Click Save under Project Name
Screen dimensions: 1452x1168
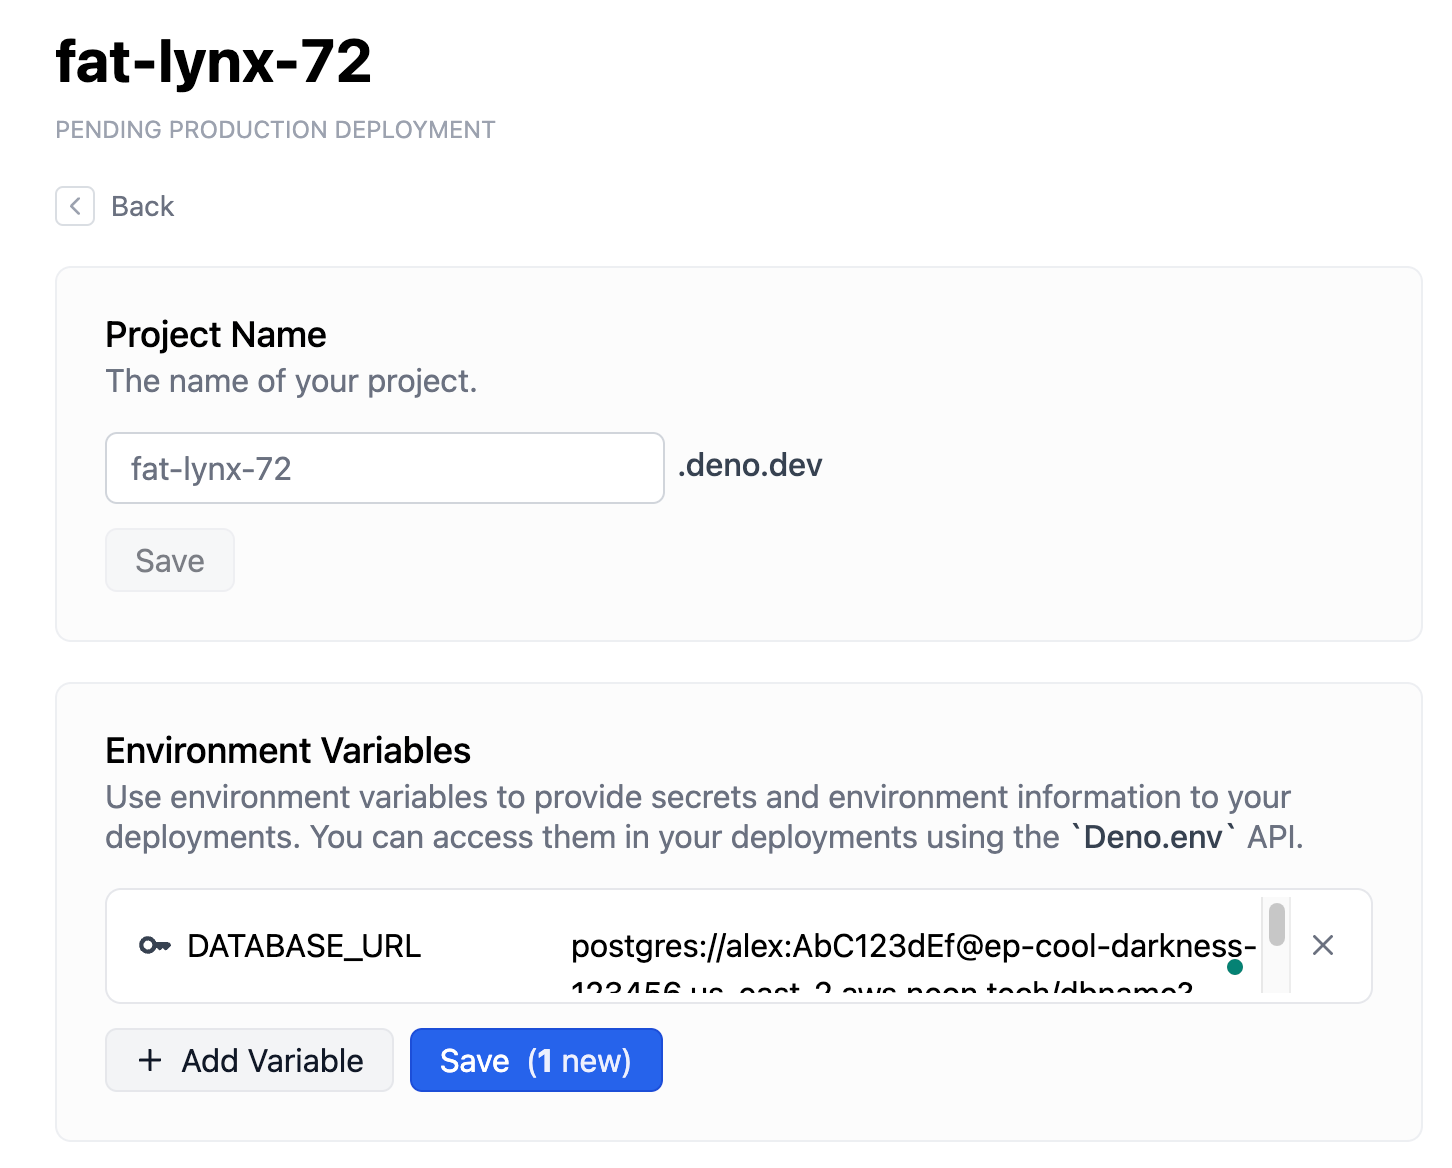tap(169, 560)
